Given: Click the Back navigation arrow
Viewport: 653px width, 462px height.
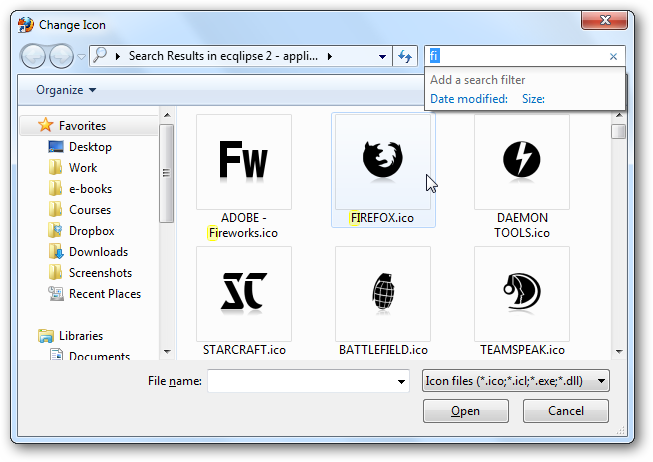Looking at the screenshot, I should coord(33,56).
